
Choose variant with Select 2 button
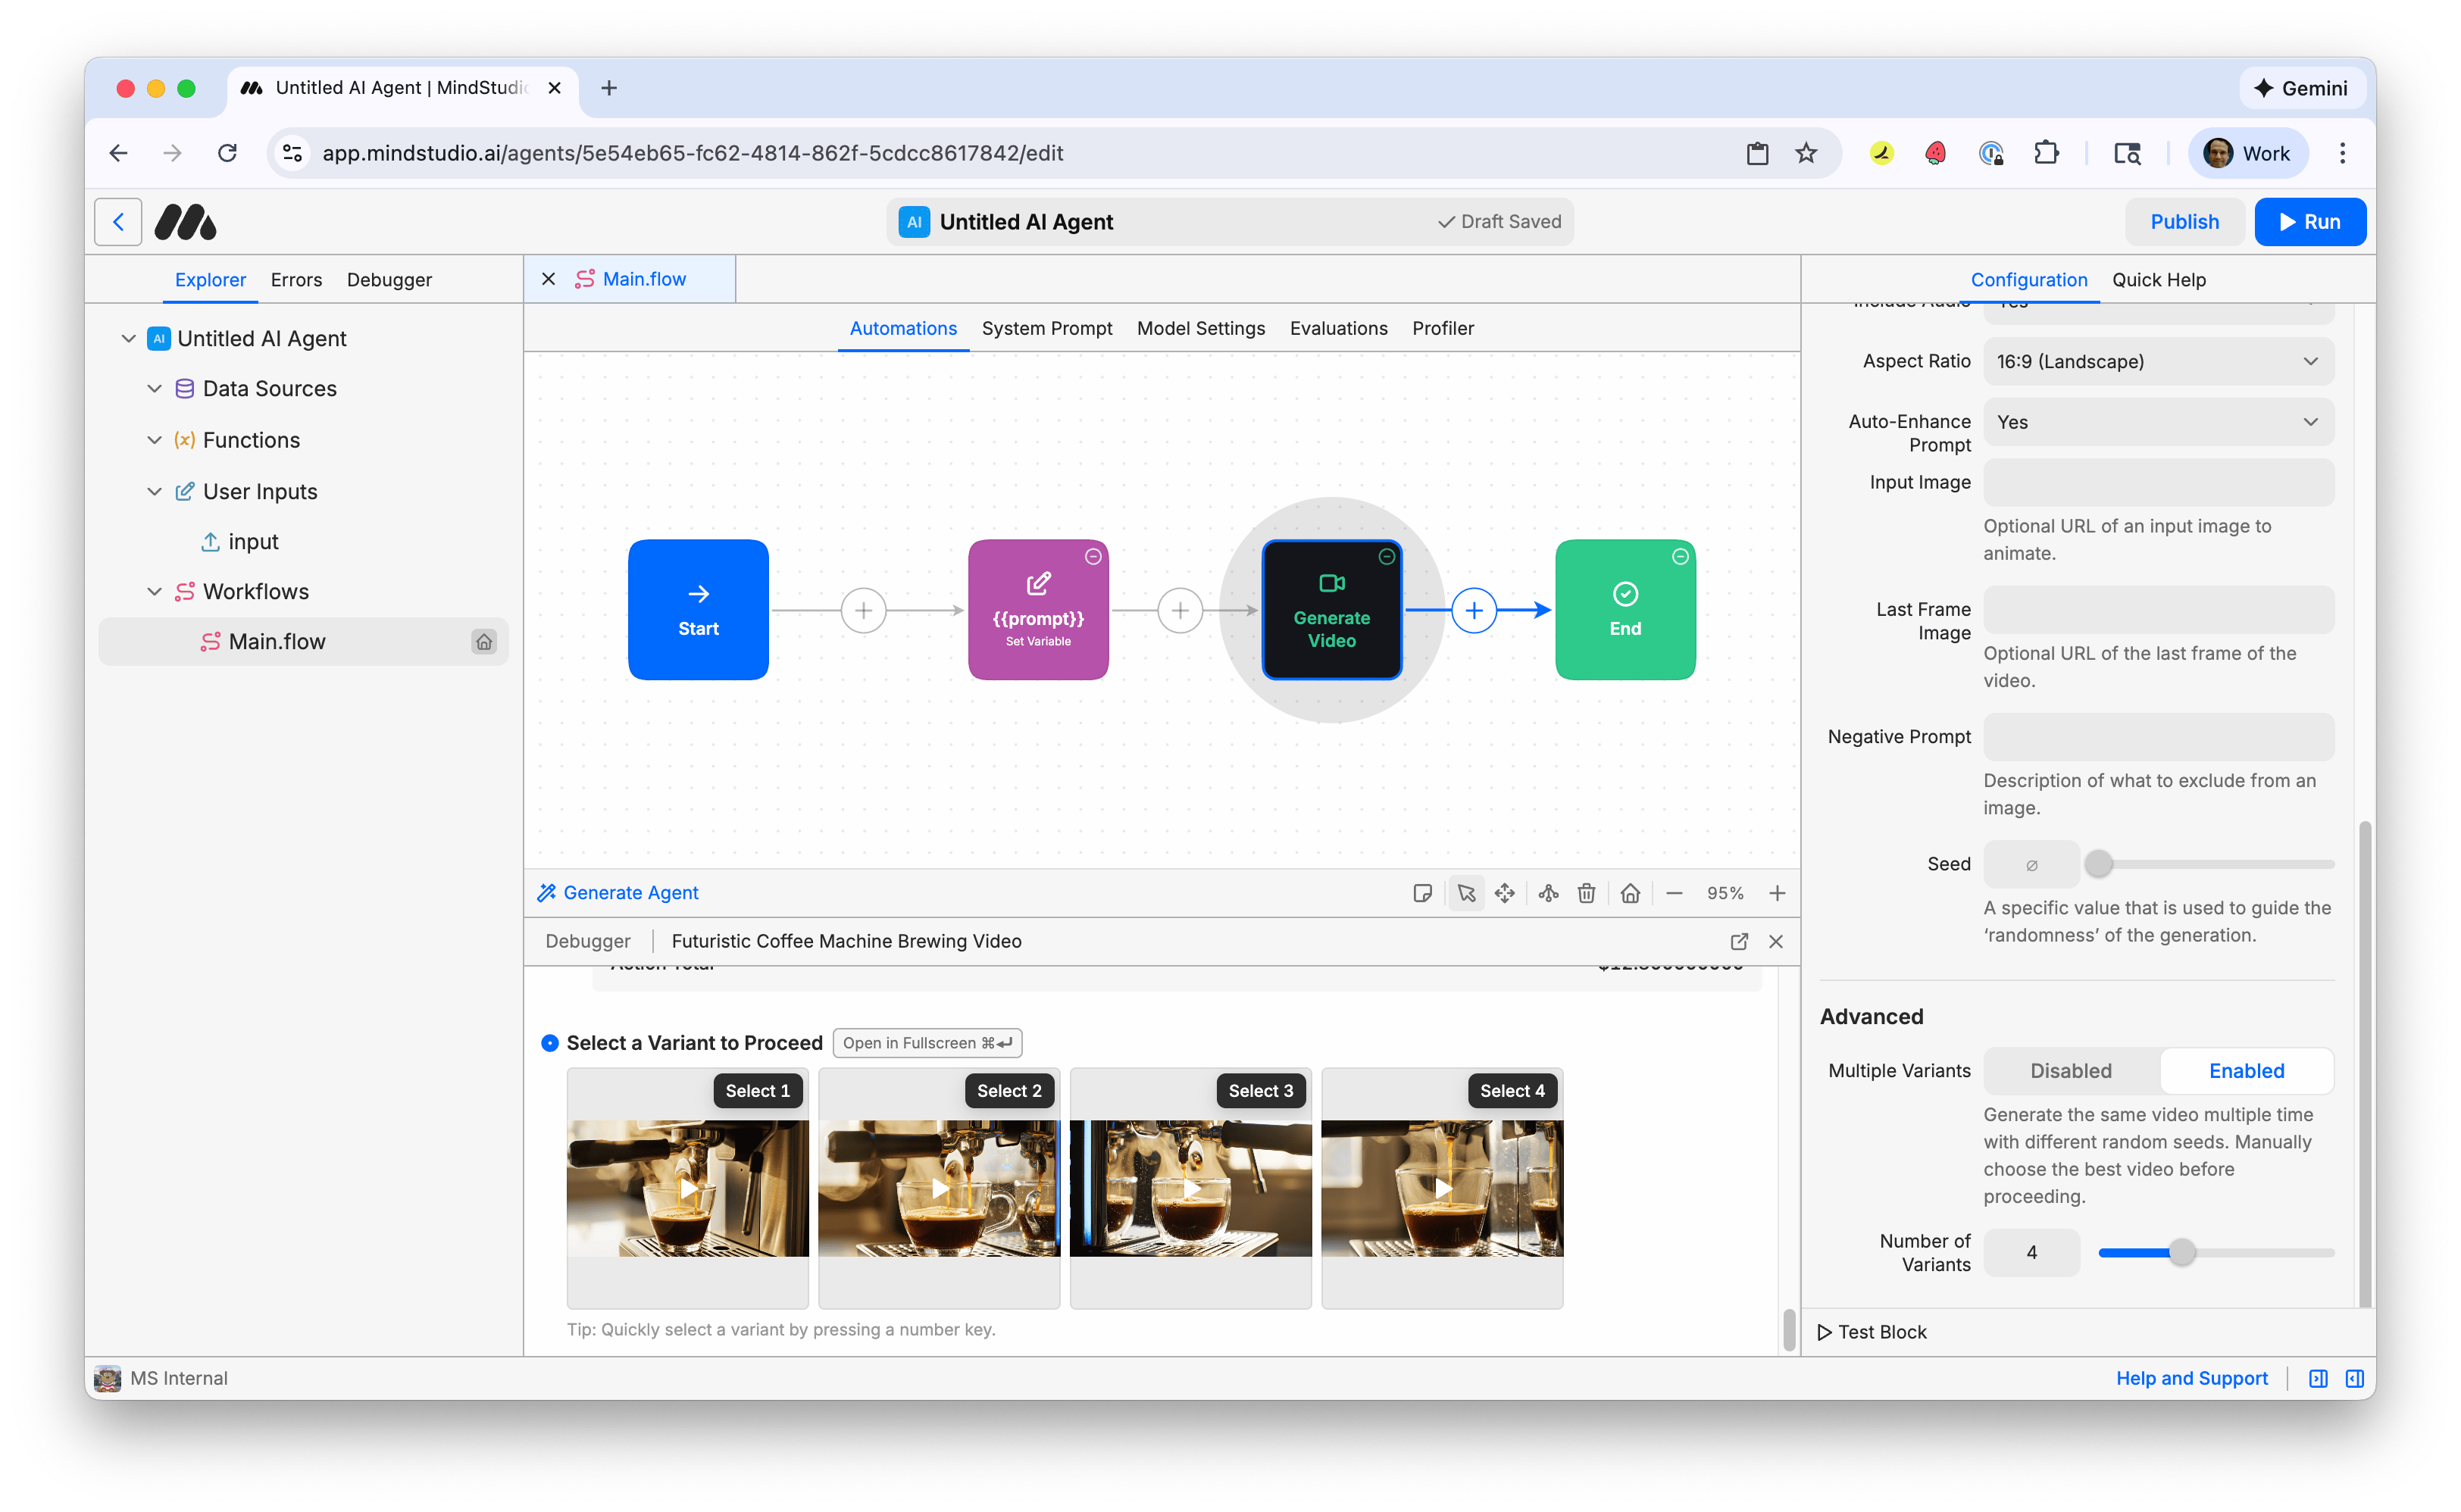click(x=1008, y=1091)
